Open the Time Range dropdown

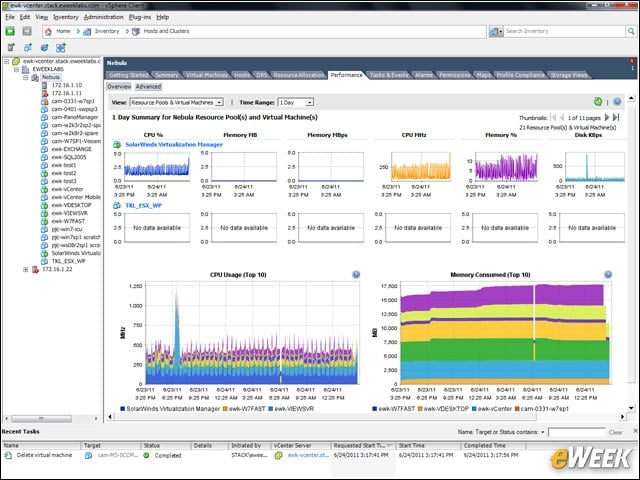(x=296, y=102)
